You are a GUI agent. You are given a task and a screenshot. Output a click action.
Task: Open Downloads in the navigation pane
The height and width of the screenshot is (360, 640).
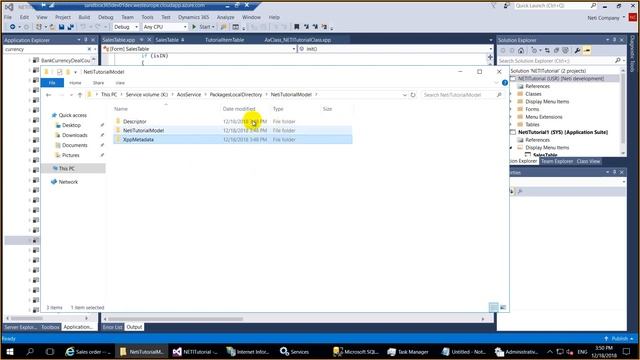(74, 135)
